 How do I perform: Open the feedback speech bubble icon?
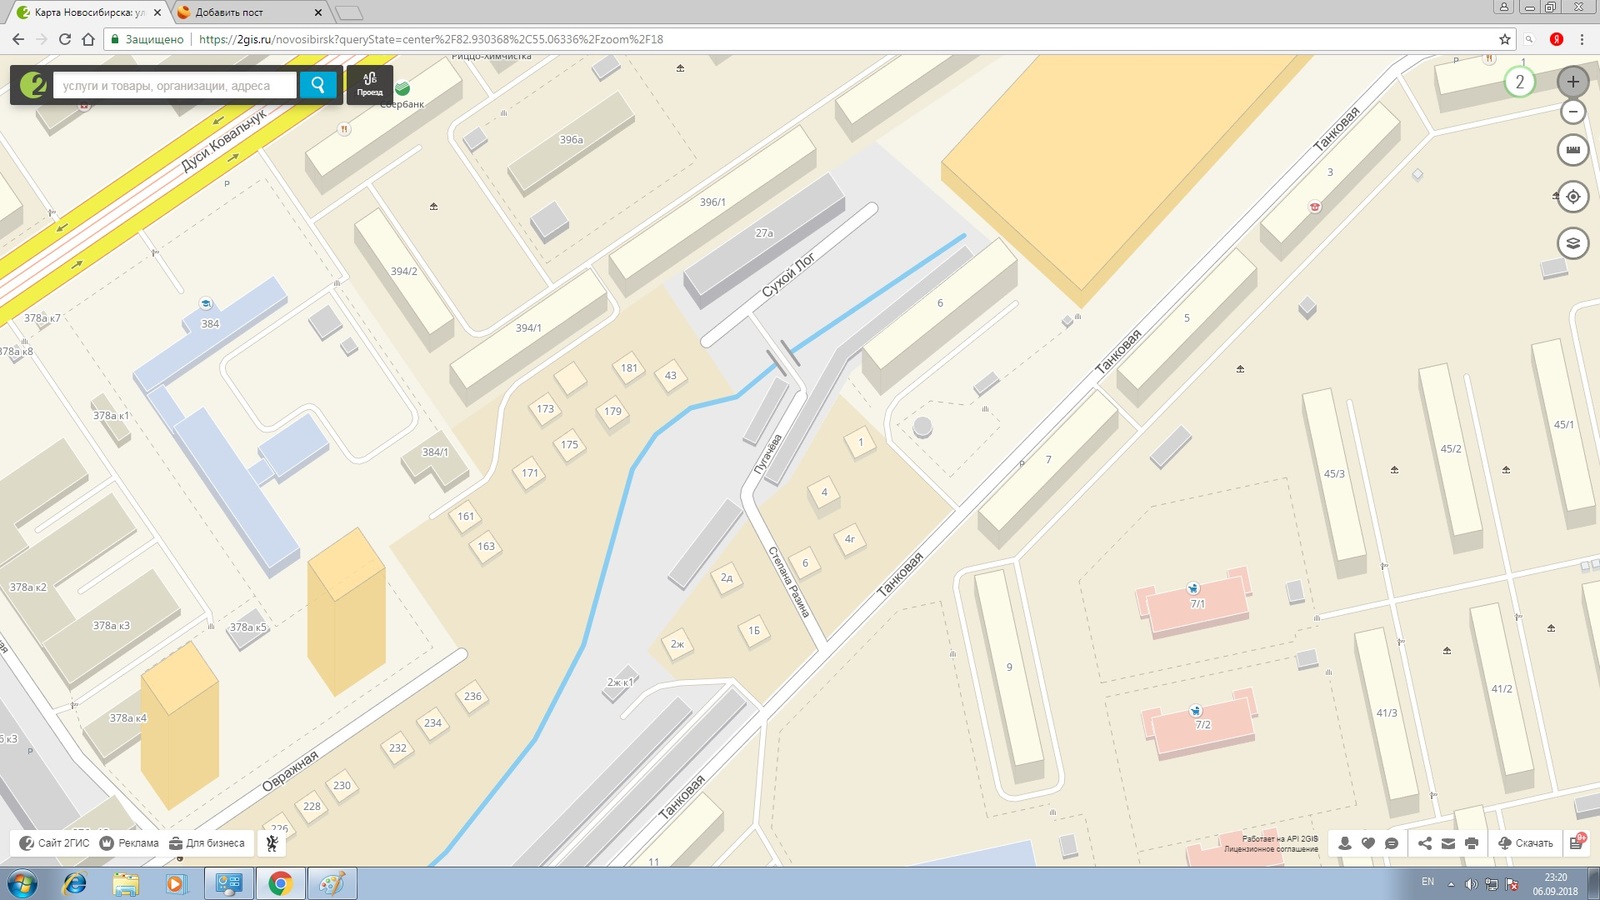click(x=1391, y=843)
